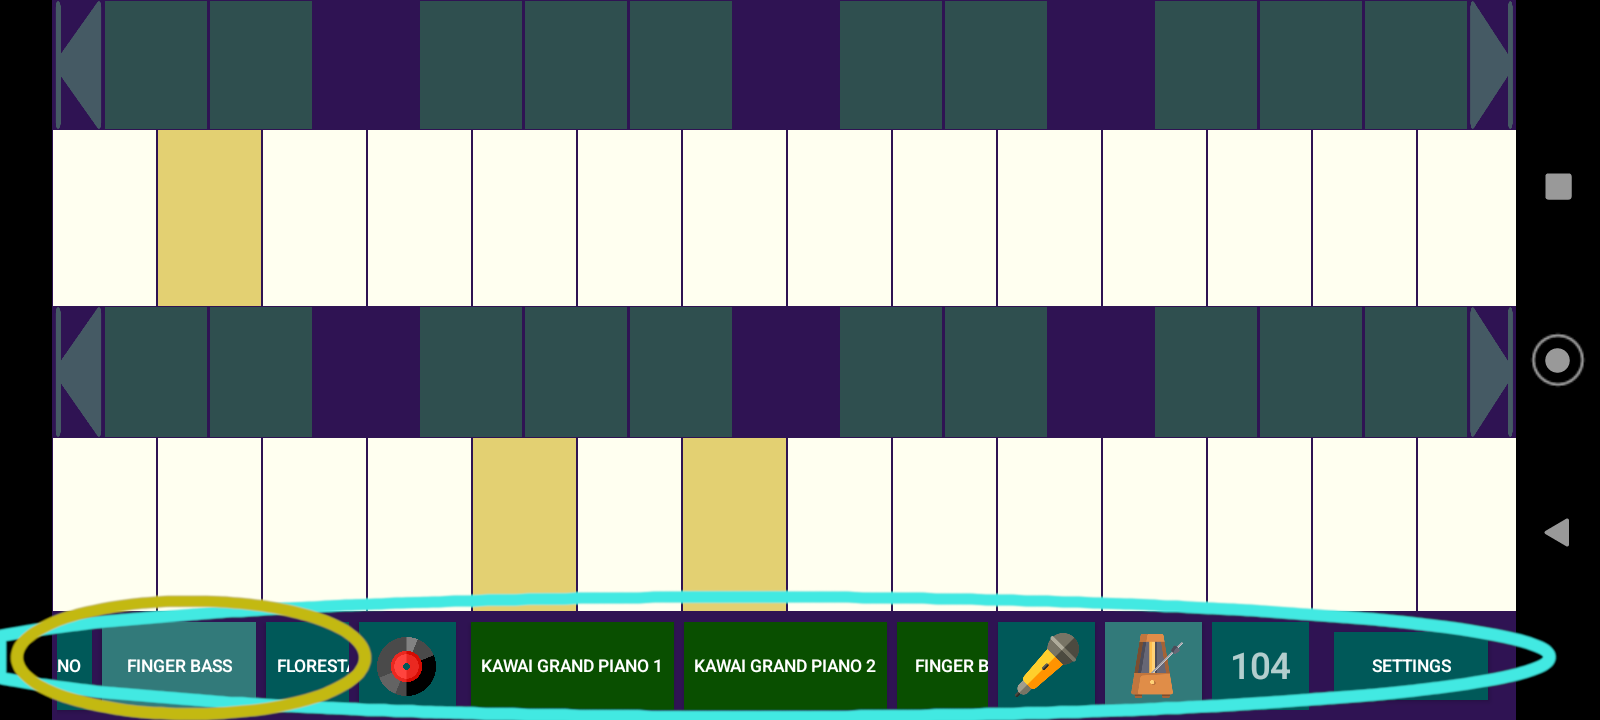
Task: Play the right highlighted yellow key on lower keyboard
Action: tap(735, 524)
